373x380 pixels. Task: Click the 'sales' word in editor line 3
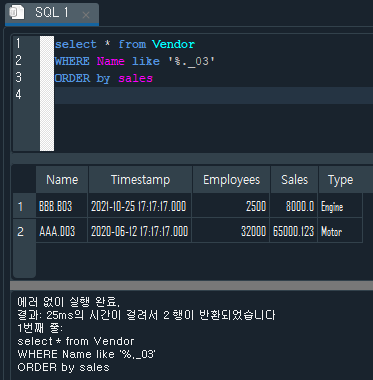tap(136, 78)
